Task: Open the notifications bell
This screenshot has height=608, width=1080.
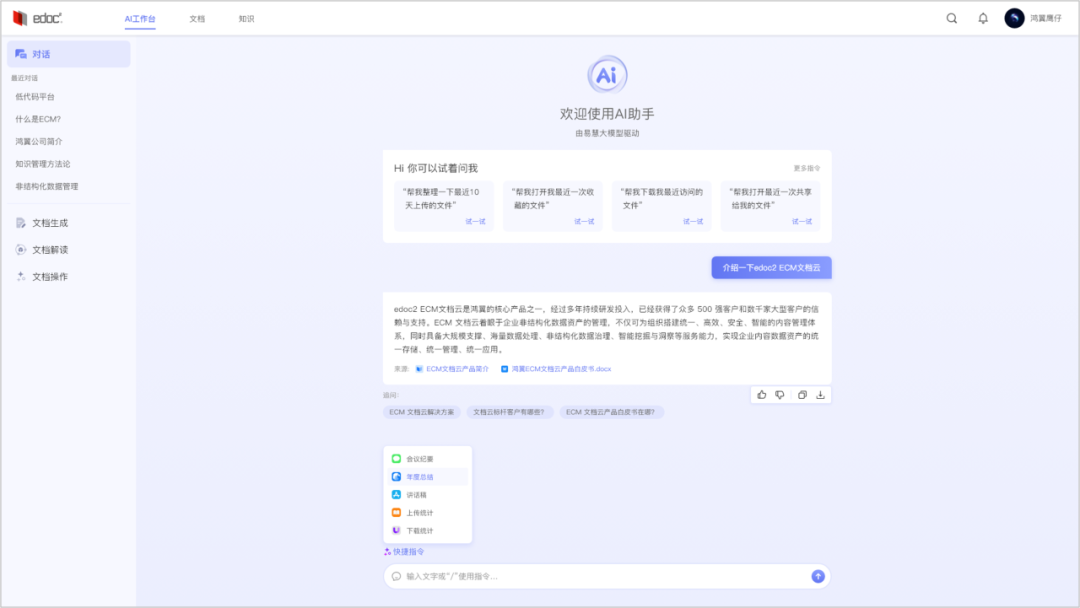Action: coord(982,17)
